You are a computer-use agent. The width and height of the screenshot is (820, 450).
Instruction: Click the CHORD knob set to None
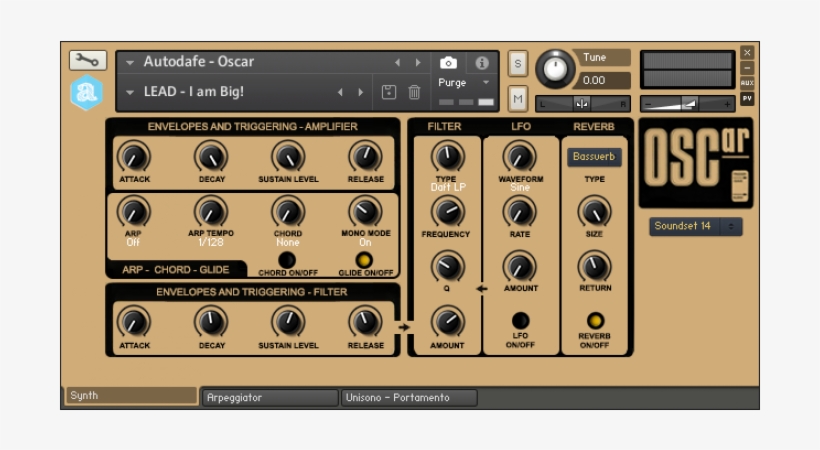288,212
